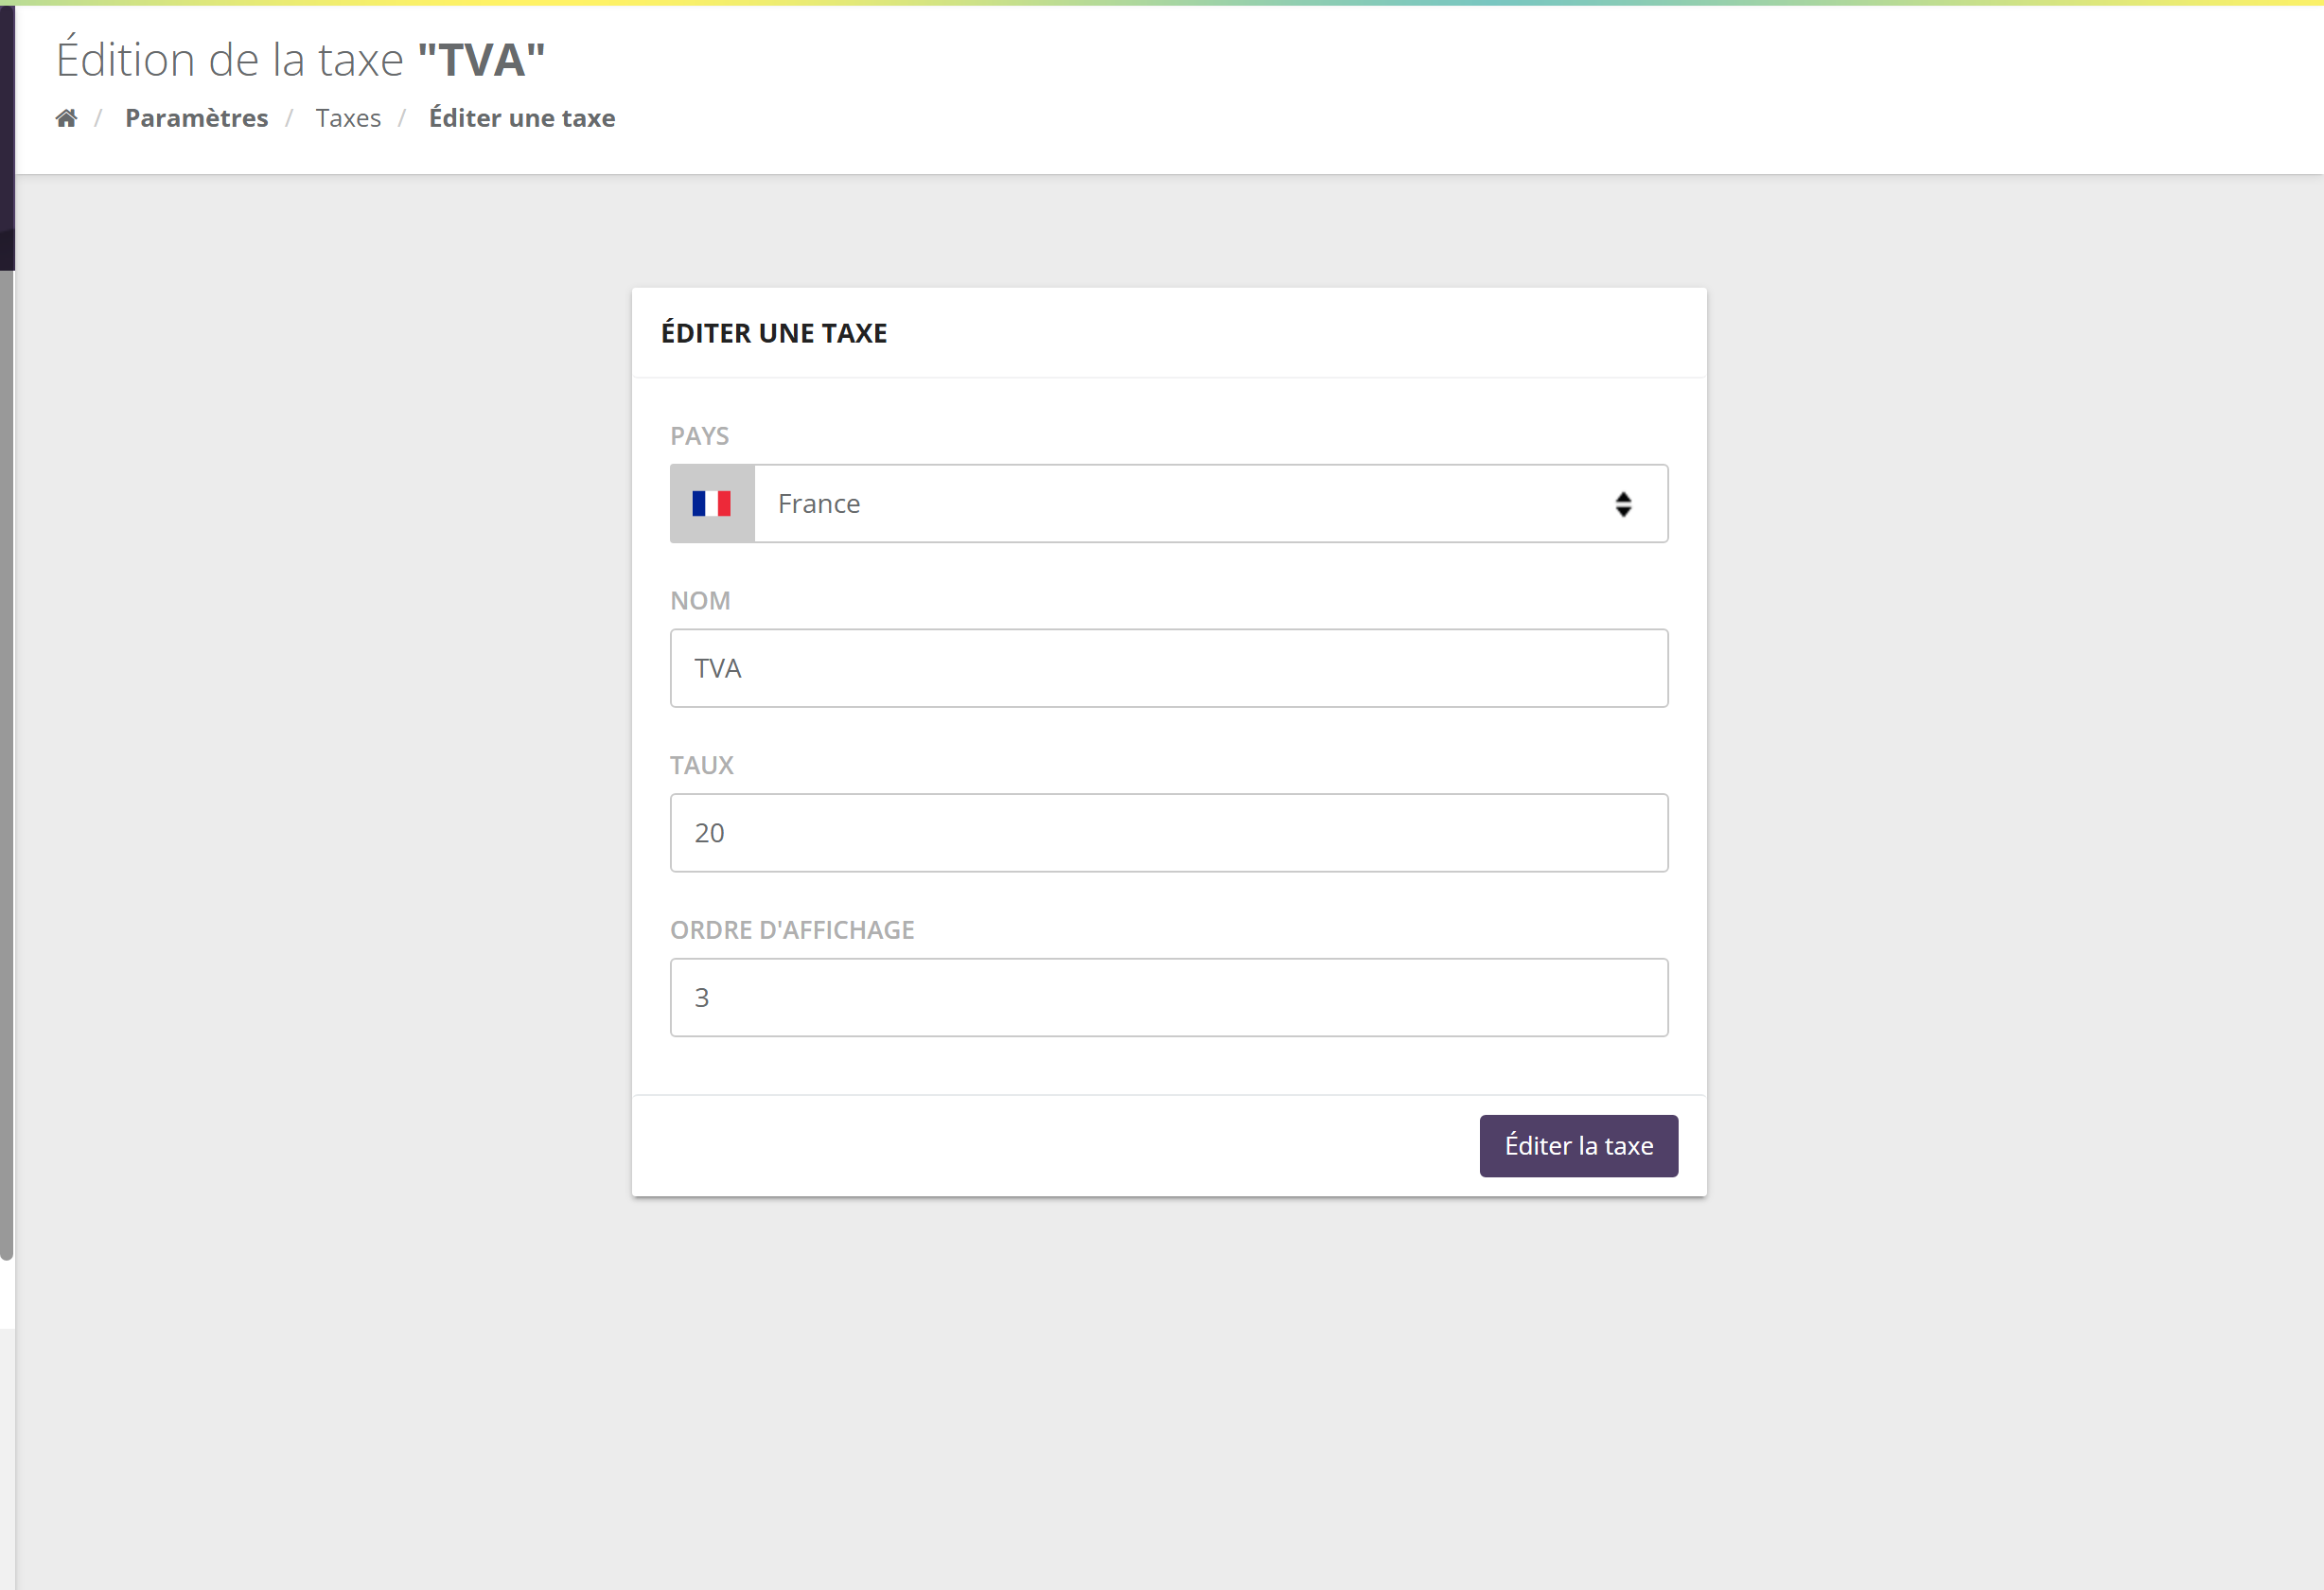Click the ÉDITER UNE TAXE panel heading
Viewport: 2324px width, 1590px height.
click(x=774, y=333)
